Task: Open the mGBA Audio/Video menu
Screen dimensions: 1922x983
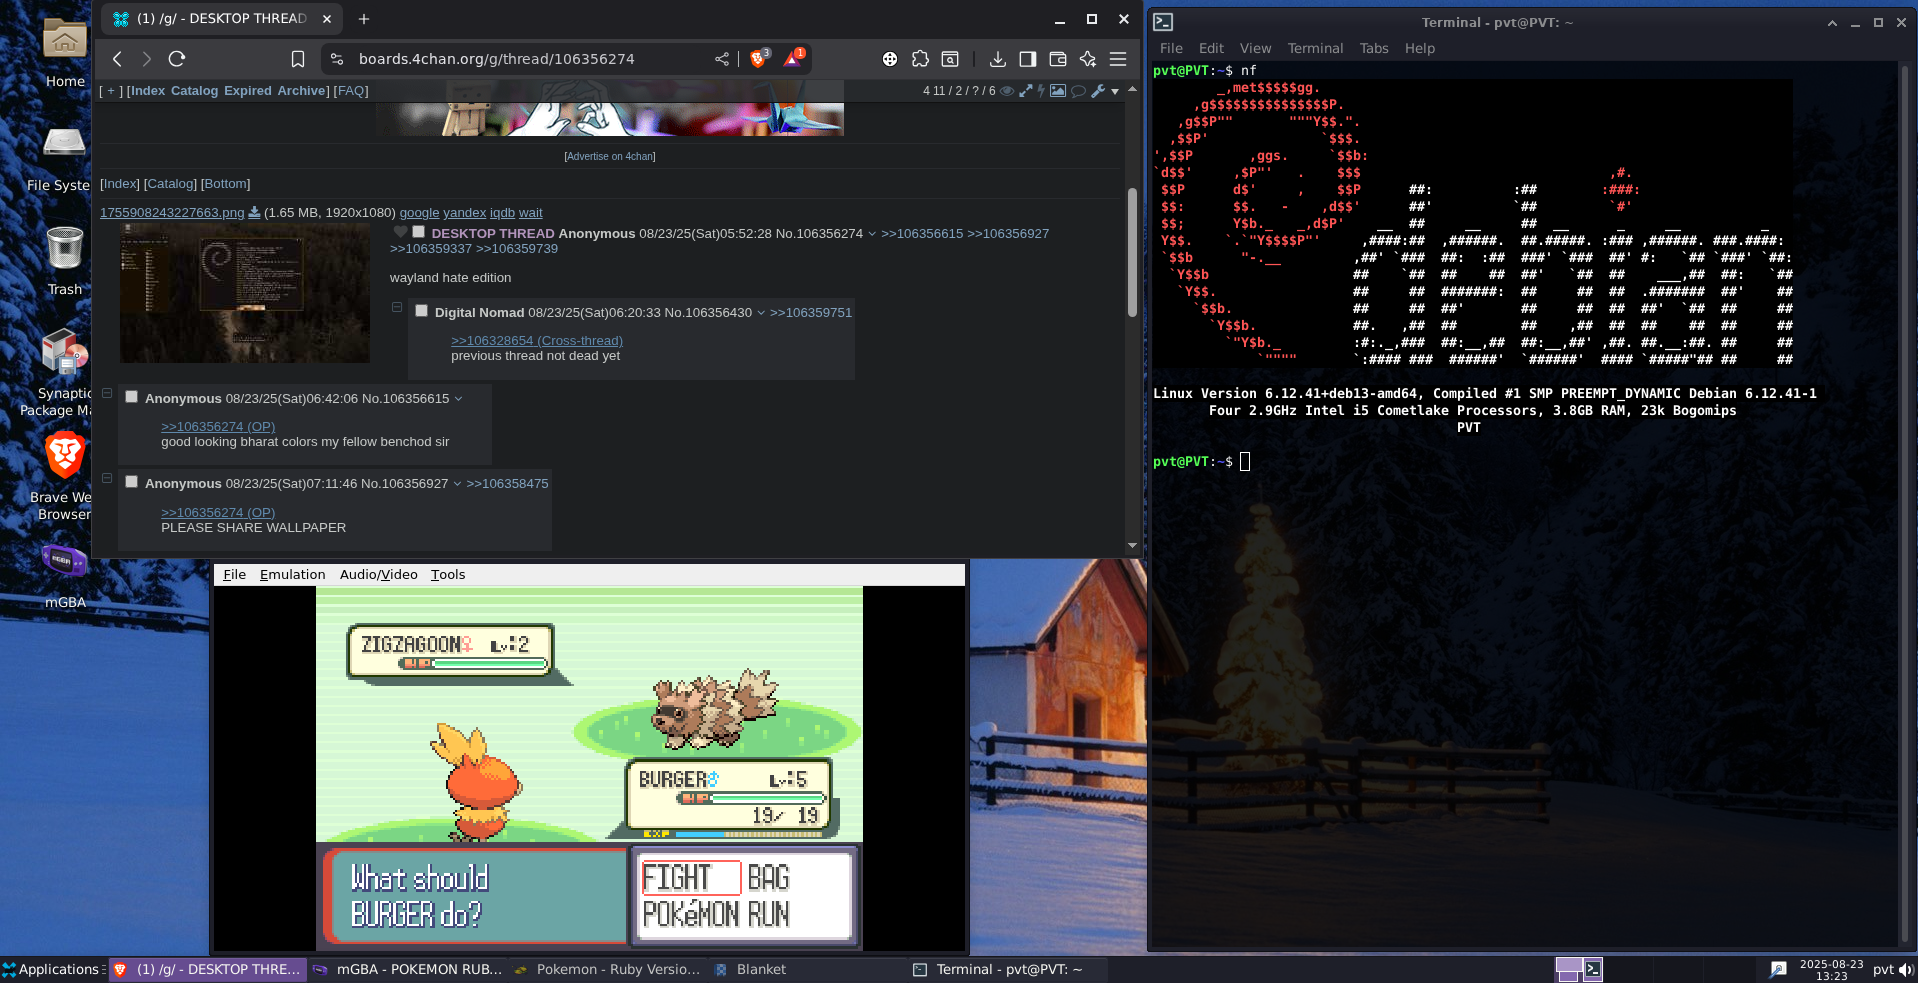Action: (378, 575)
